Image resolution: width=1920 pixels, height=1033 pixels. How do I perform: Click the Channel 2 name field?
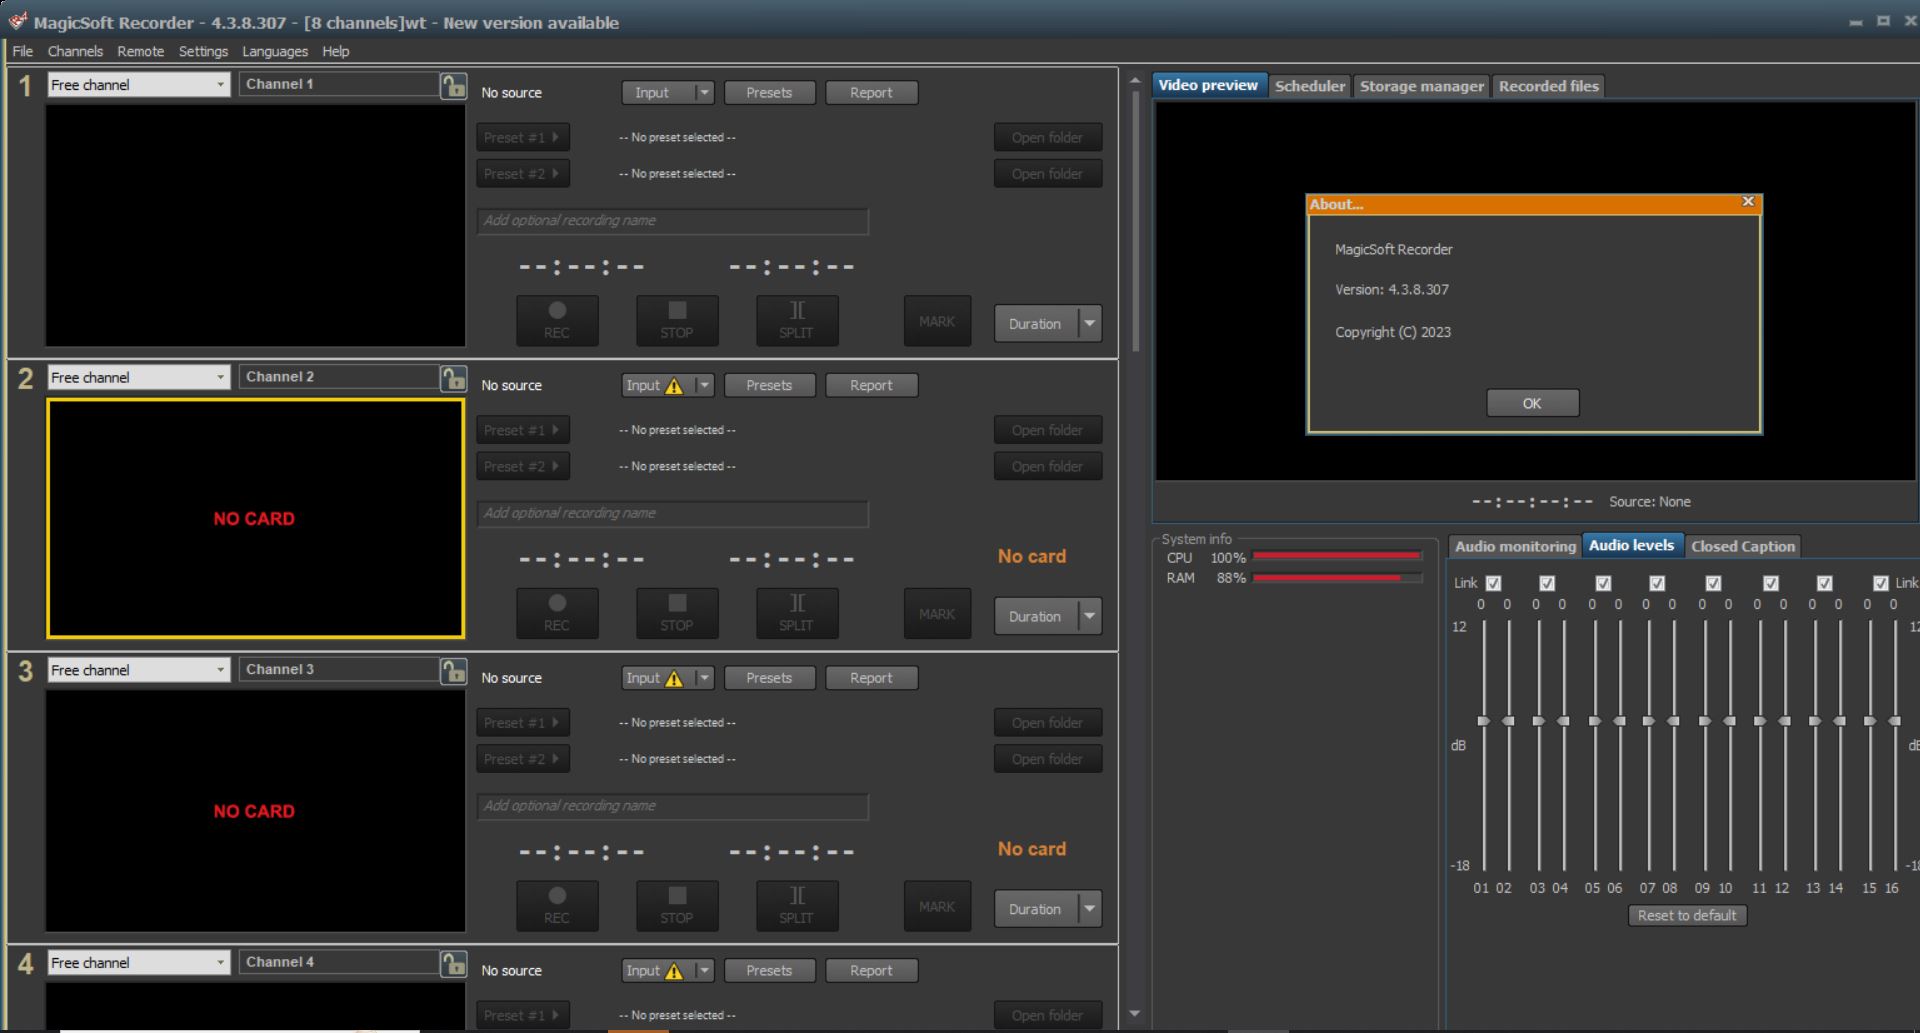pyautogui.click(x=339, y=377)
